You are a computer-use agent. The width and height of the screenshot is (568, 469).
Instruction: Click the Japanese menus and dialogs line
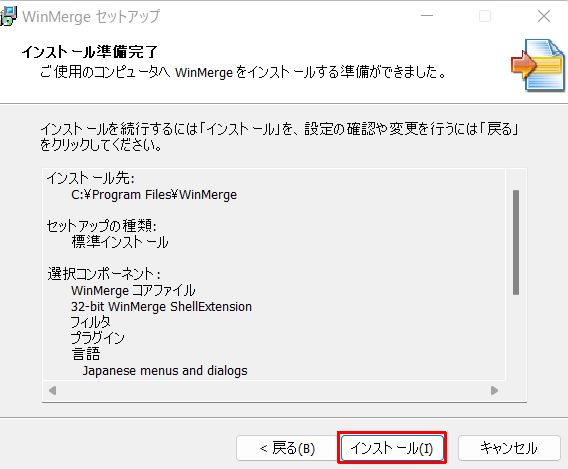165,371
